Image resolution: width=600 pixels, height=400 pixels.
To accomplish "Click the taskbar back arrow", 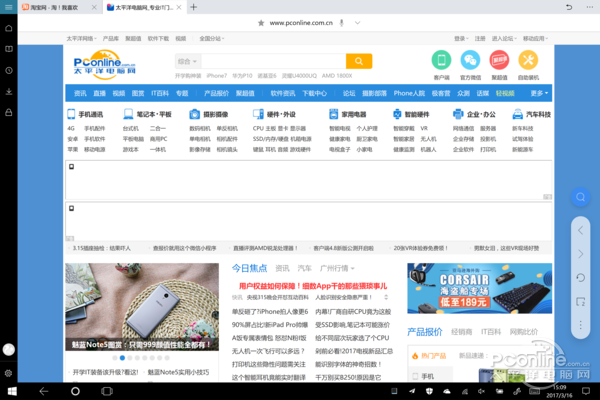I will pos(44,391).
